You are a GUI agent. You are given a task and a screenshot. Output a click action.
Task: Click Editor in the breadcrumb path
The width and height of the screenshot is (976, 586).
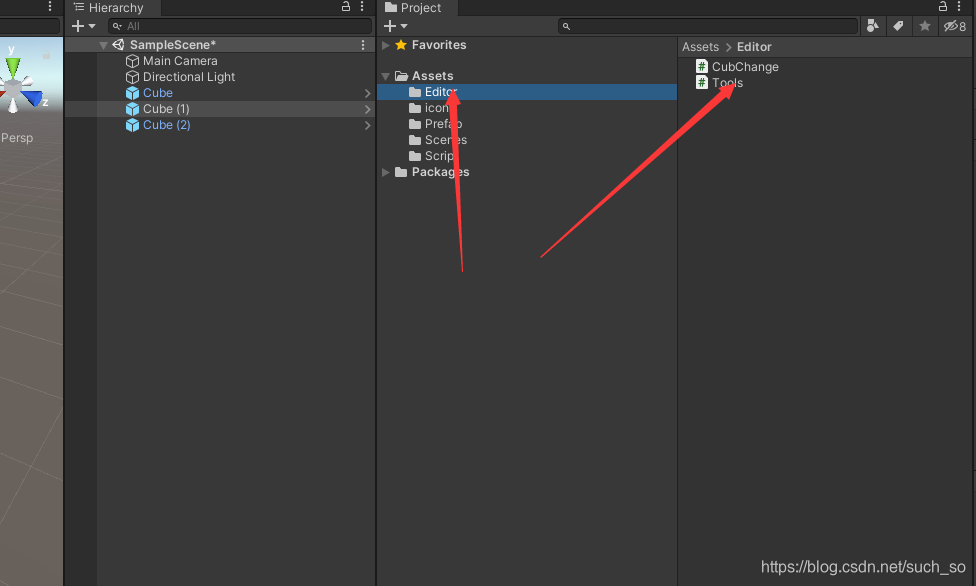754,47
